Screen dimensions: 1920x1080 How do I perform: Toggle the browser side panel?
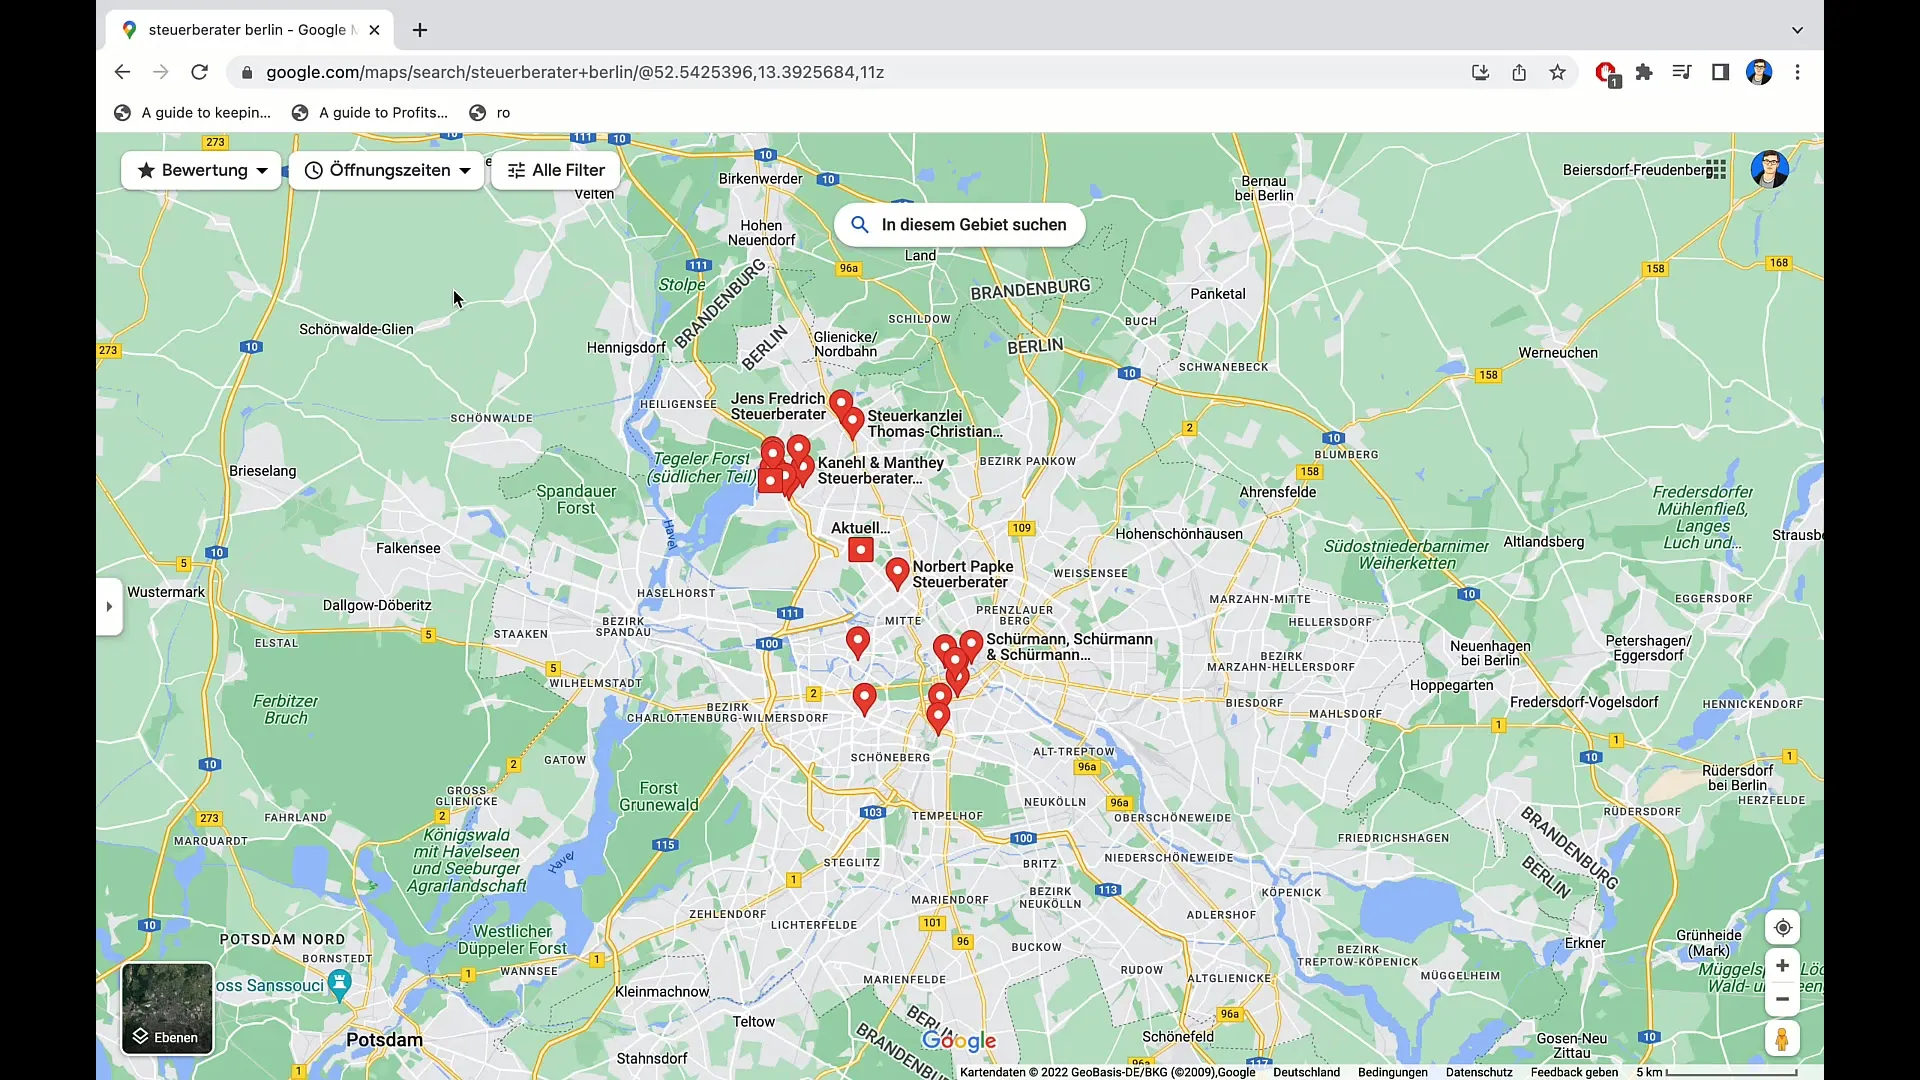pyautogui.click(x=1720, y=72)
